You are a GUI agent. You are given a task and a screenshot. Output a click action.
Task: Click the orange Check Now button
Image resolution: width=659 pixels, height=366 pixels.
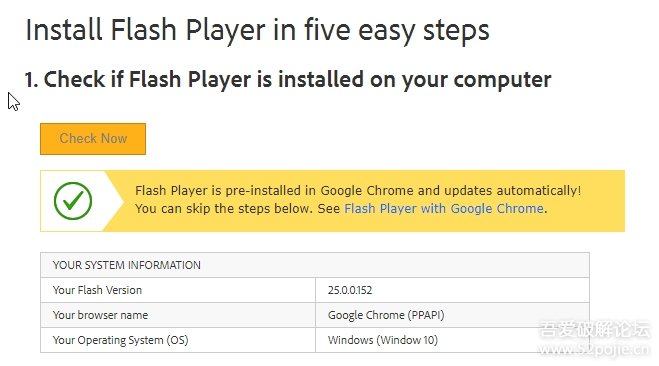93,139
